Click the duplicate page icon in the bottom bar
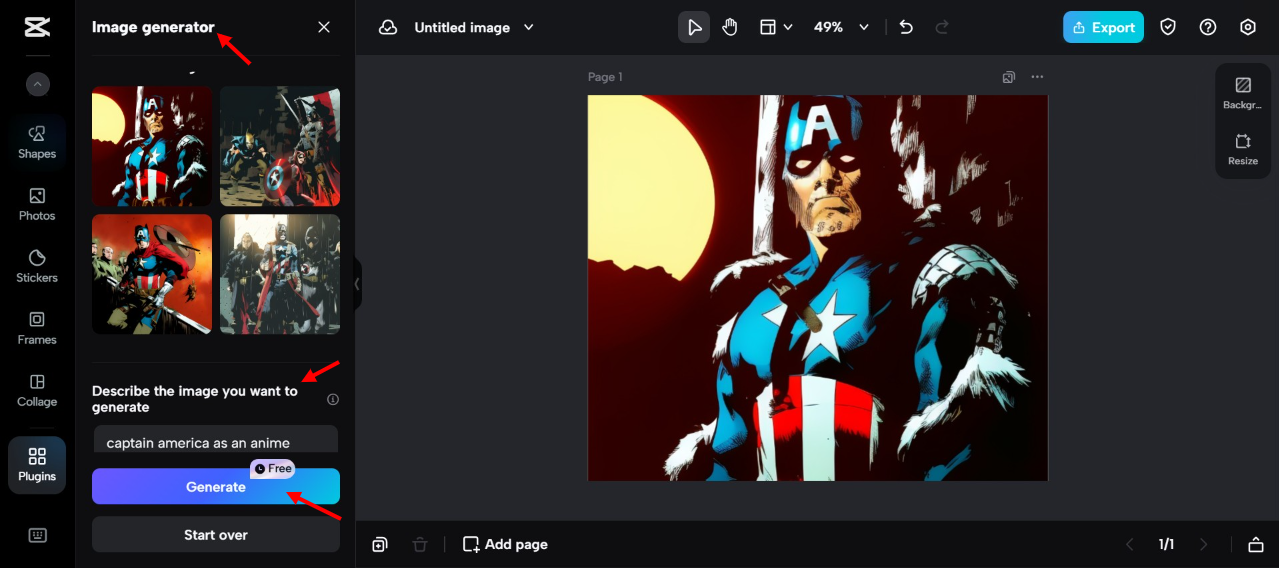The height and width of the screenshot is (568, 1279). tap(380, 544)
